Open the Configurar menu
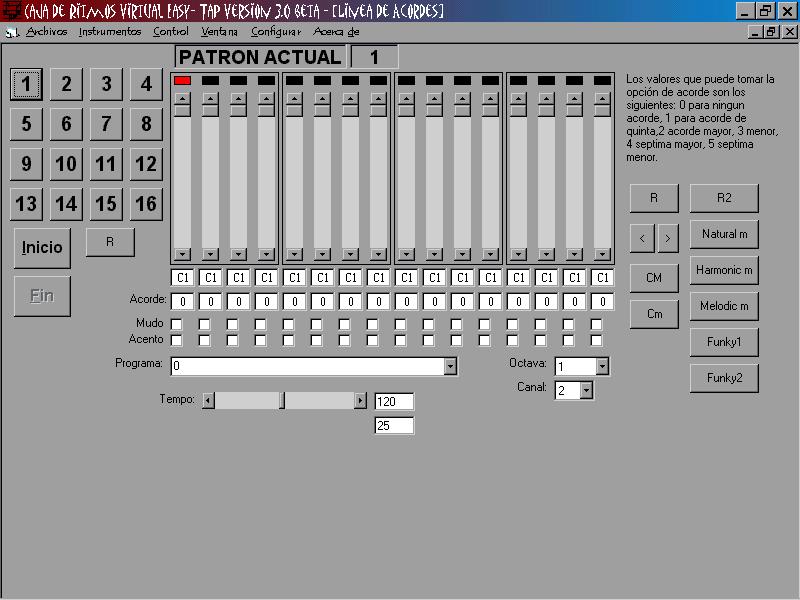 click(x=276, y=32)
